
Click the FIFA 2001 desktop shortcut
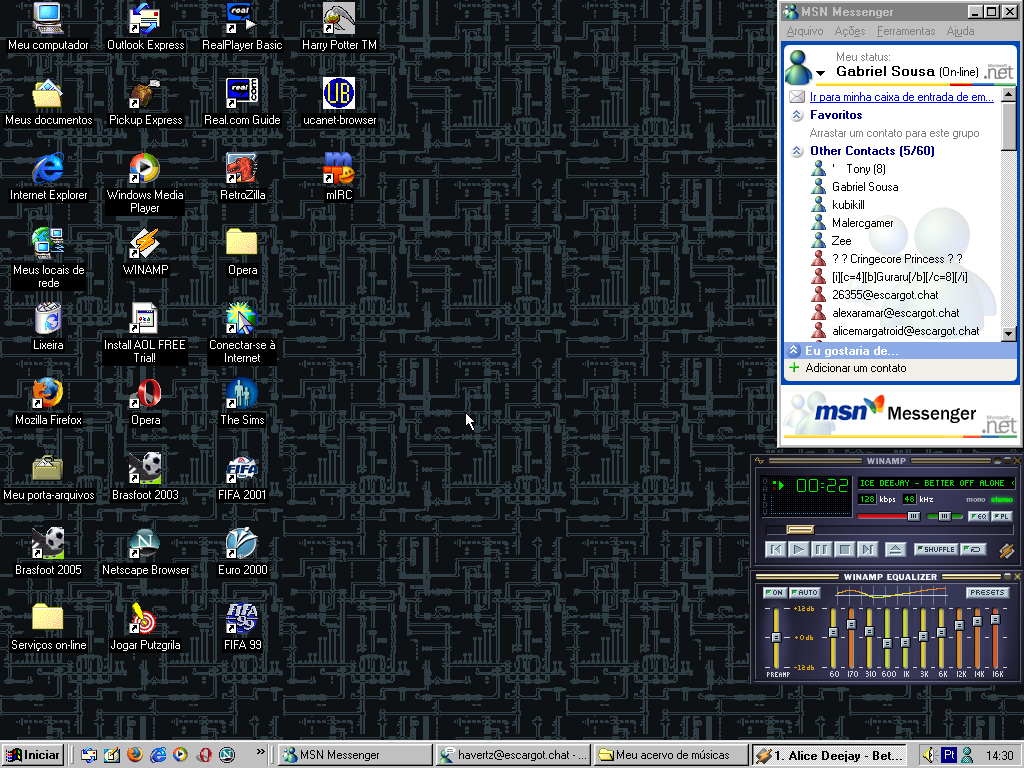tap(242, 477)
